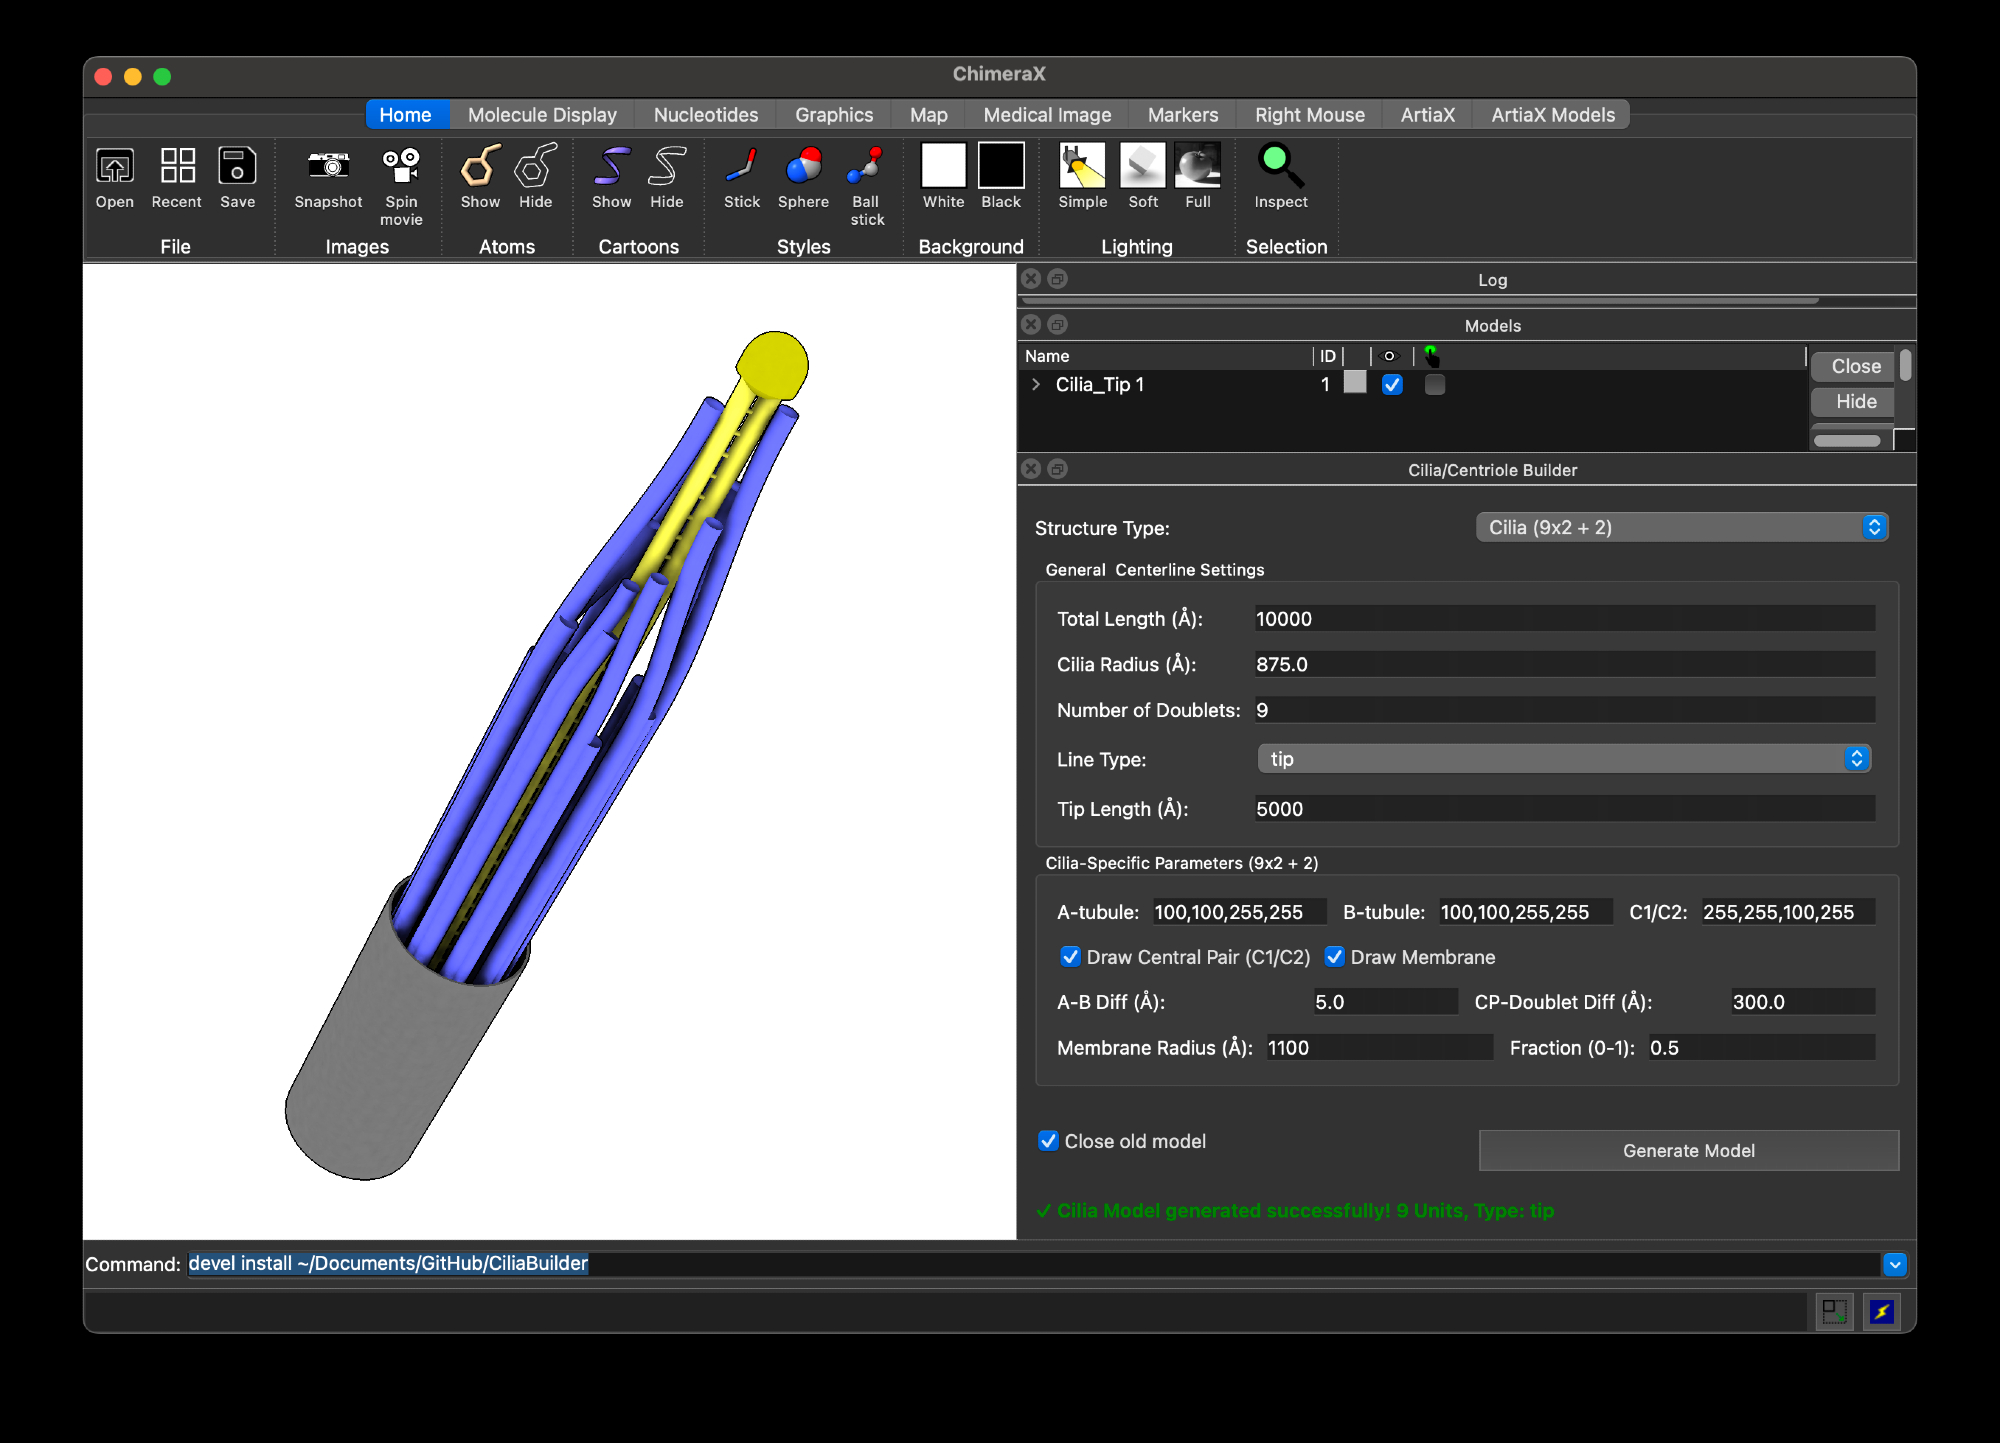Uncheck Draw Central Pair (C1/C2)

pyautogui.click(x=1070, y=957)
